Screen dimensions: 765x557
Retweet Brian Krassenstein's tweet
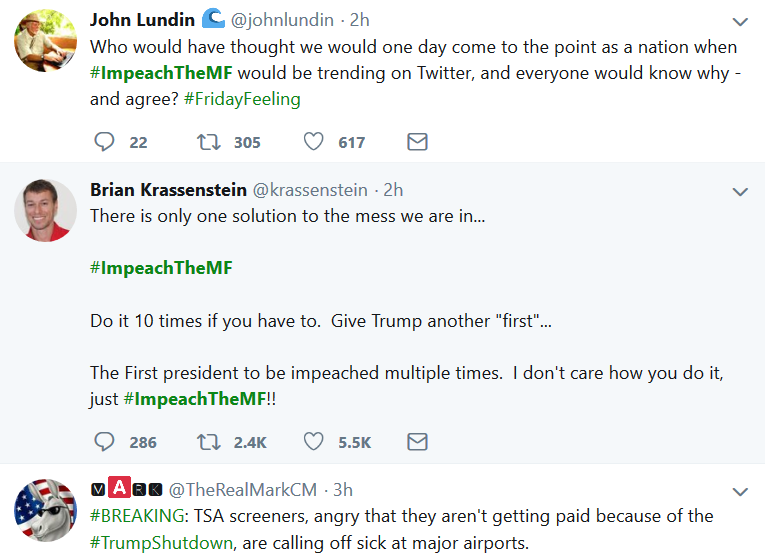point(210,441)
